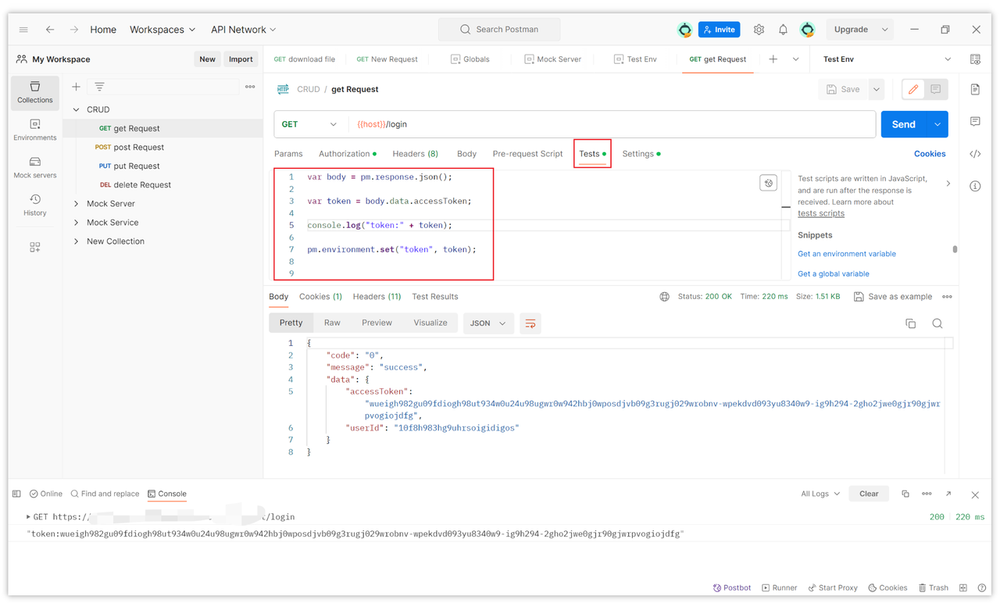
Task: Open the documentation icon in right sidebar
Action: point(975,89)
